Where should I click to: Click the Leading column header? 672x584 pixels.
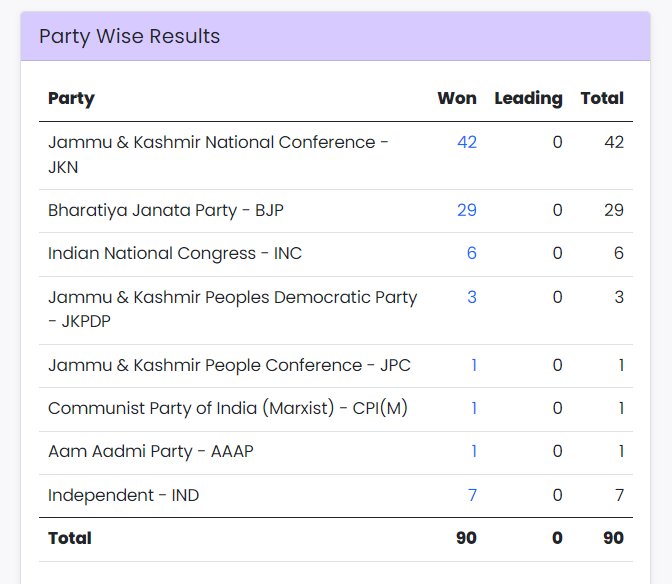click(528, 98)
